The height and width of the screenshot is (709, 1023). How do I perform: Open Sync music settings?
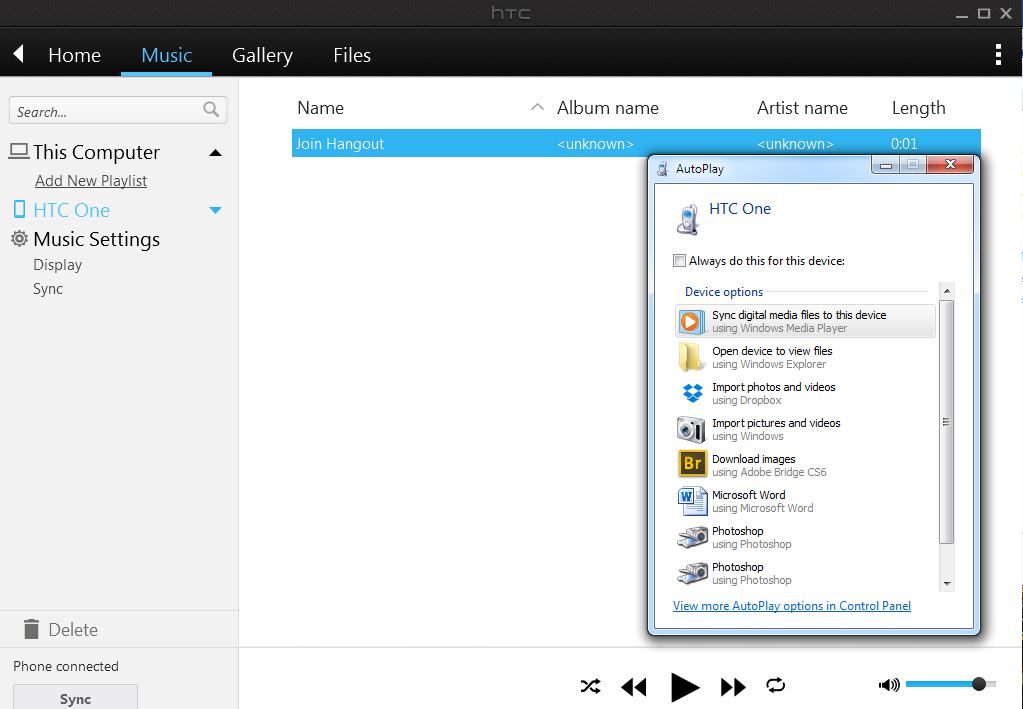48,289
